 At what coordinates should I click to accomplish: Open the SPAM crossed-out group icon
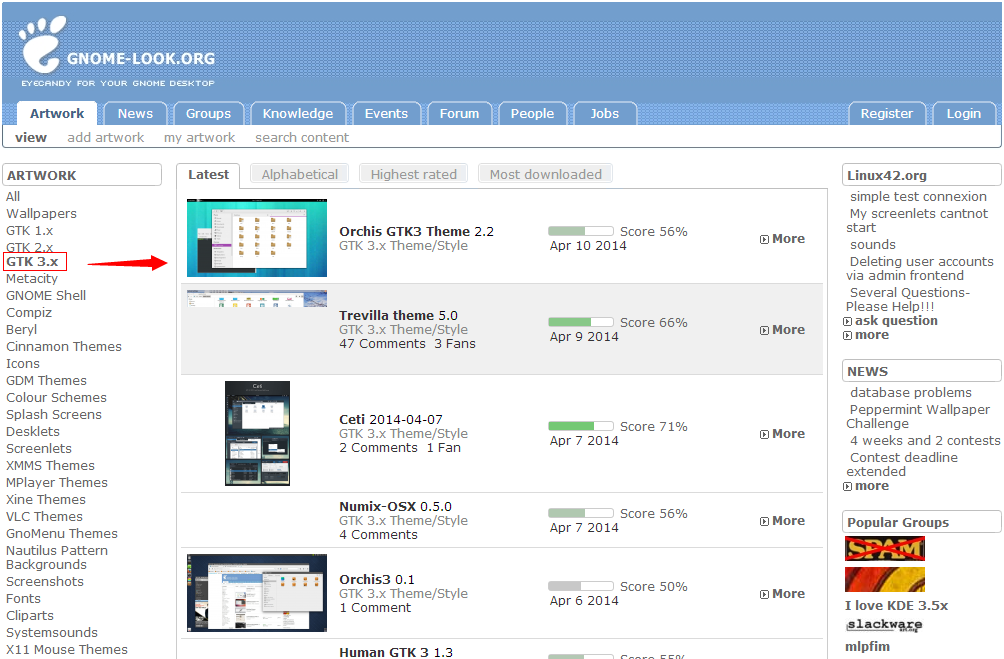click(884, 548)
